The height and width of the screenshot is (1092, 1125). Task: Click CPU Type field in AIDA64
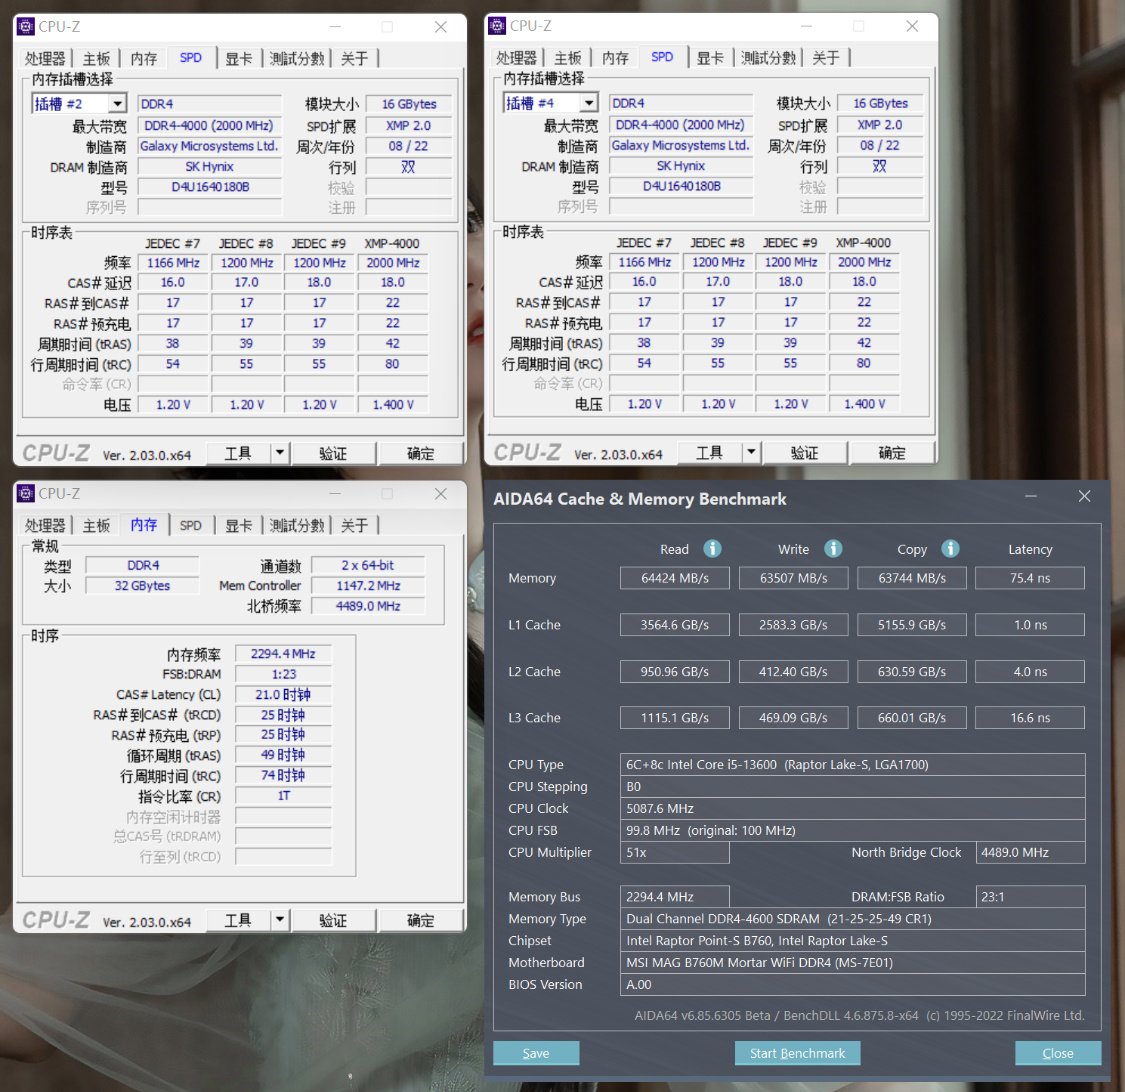[x=852, y=764]
